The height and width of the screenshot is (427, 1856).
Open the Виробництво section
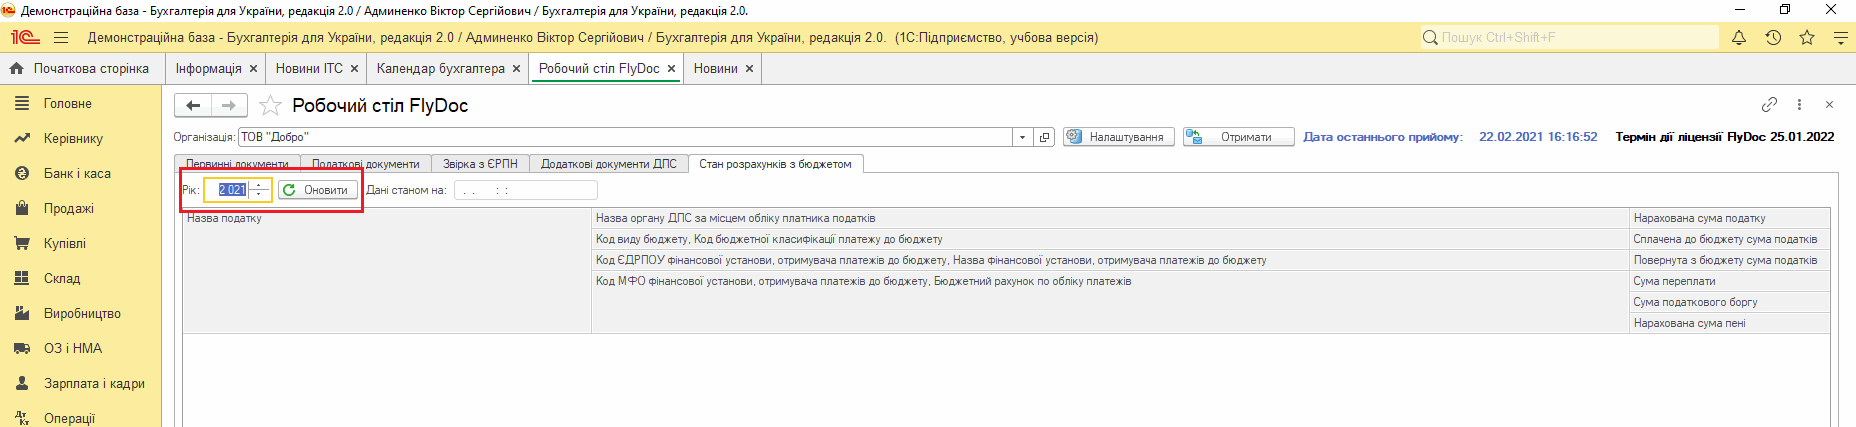pyautogui.click(x=81, y=314)
